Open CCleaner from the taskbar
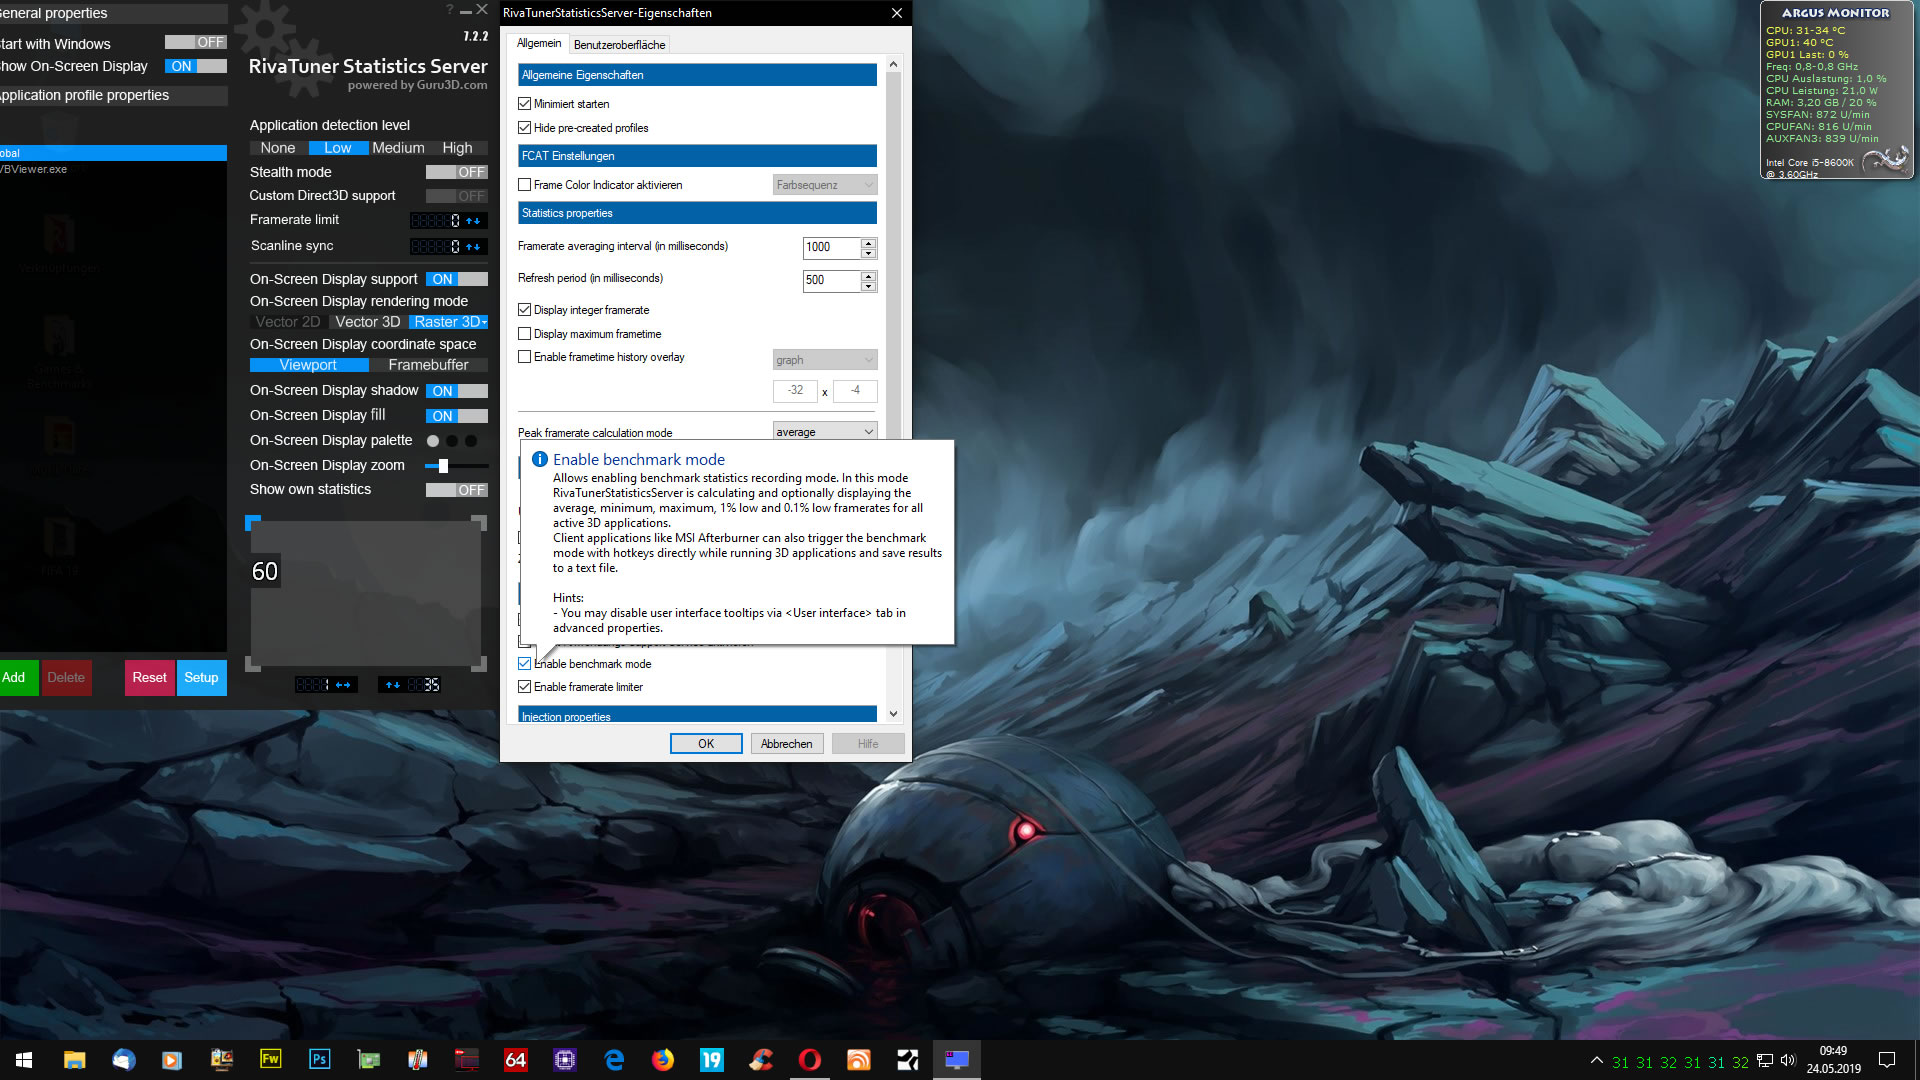The width and height of the screenshot is (1920, 1080). click(761, 1059)
